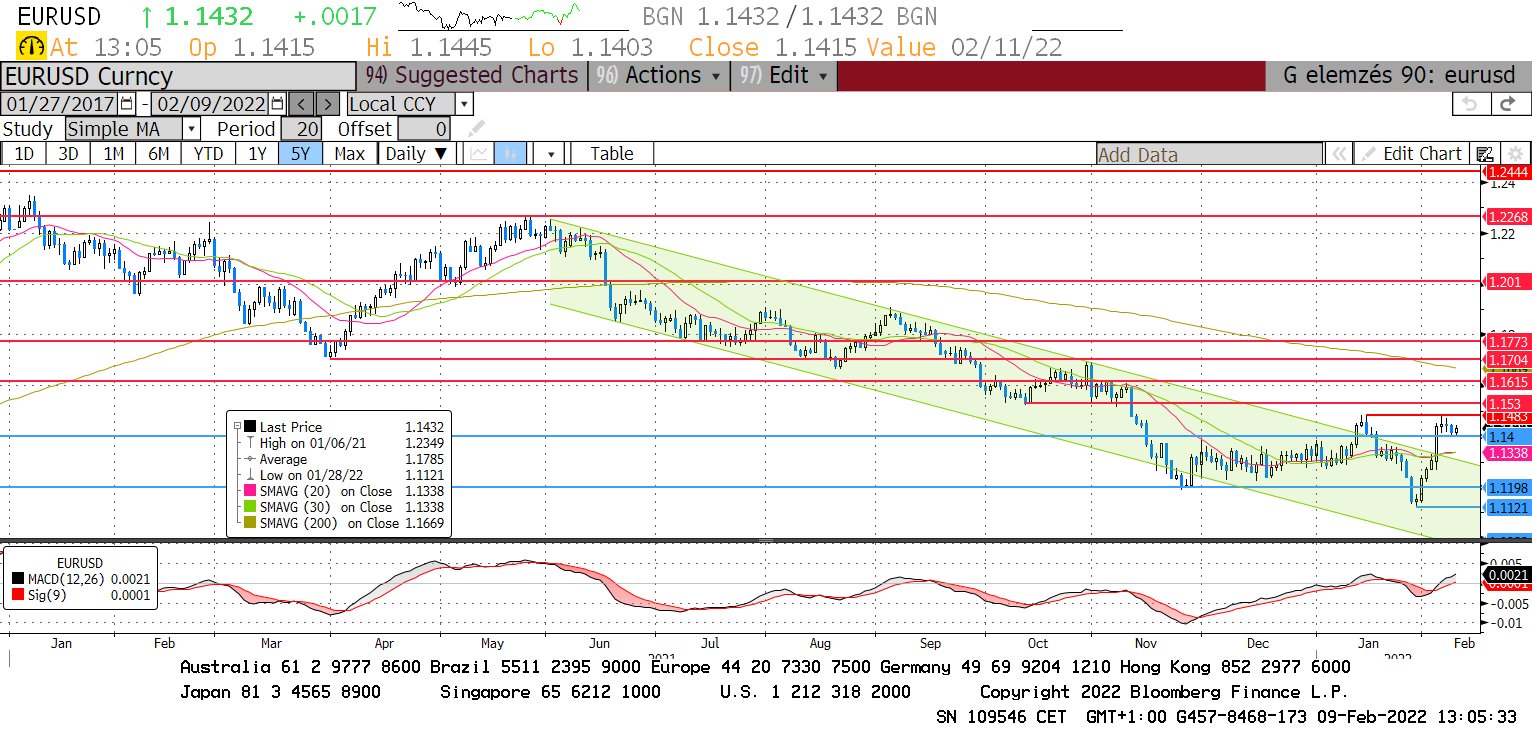Click the 1.1338 moving average label

[x=1507, y=453]
